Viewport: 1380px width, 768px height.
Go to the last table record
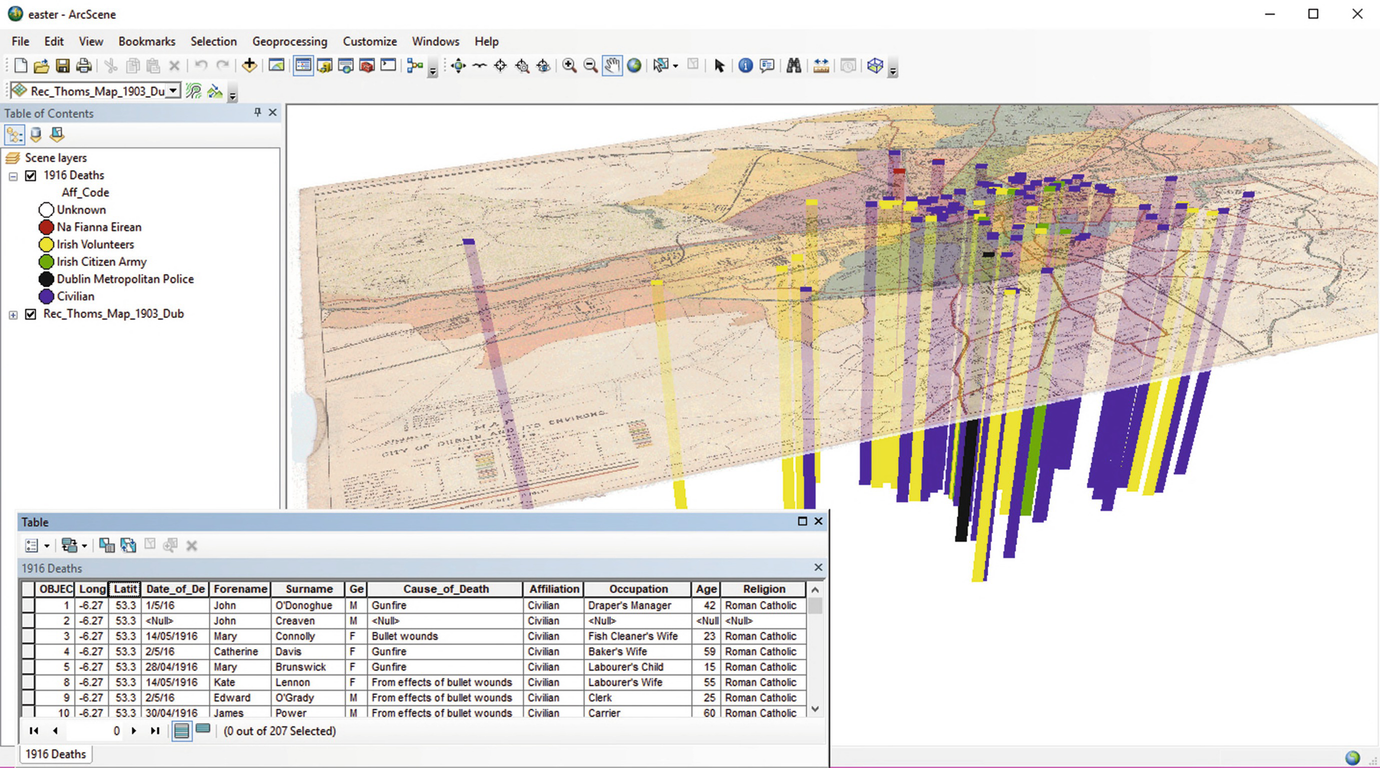coord(155,731)
